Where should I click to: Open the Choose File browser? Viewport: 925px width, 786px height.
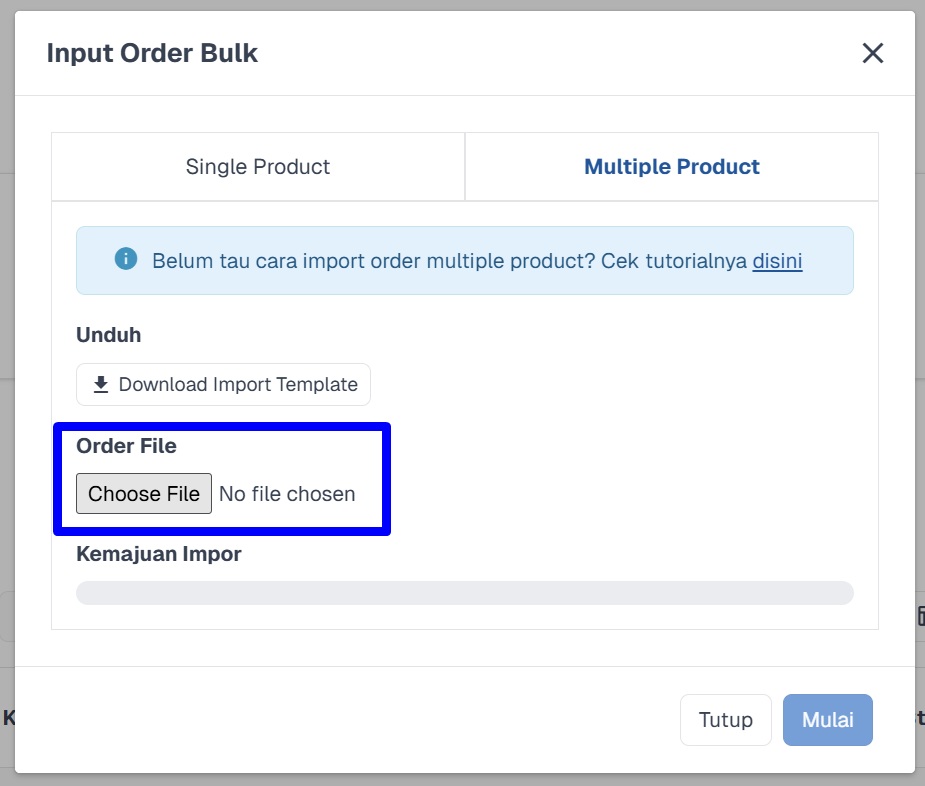pos(144,493)
